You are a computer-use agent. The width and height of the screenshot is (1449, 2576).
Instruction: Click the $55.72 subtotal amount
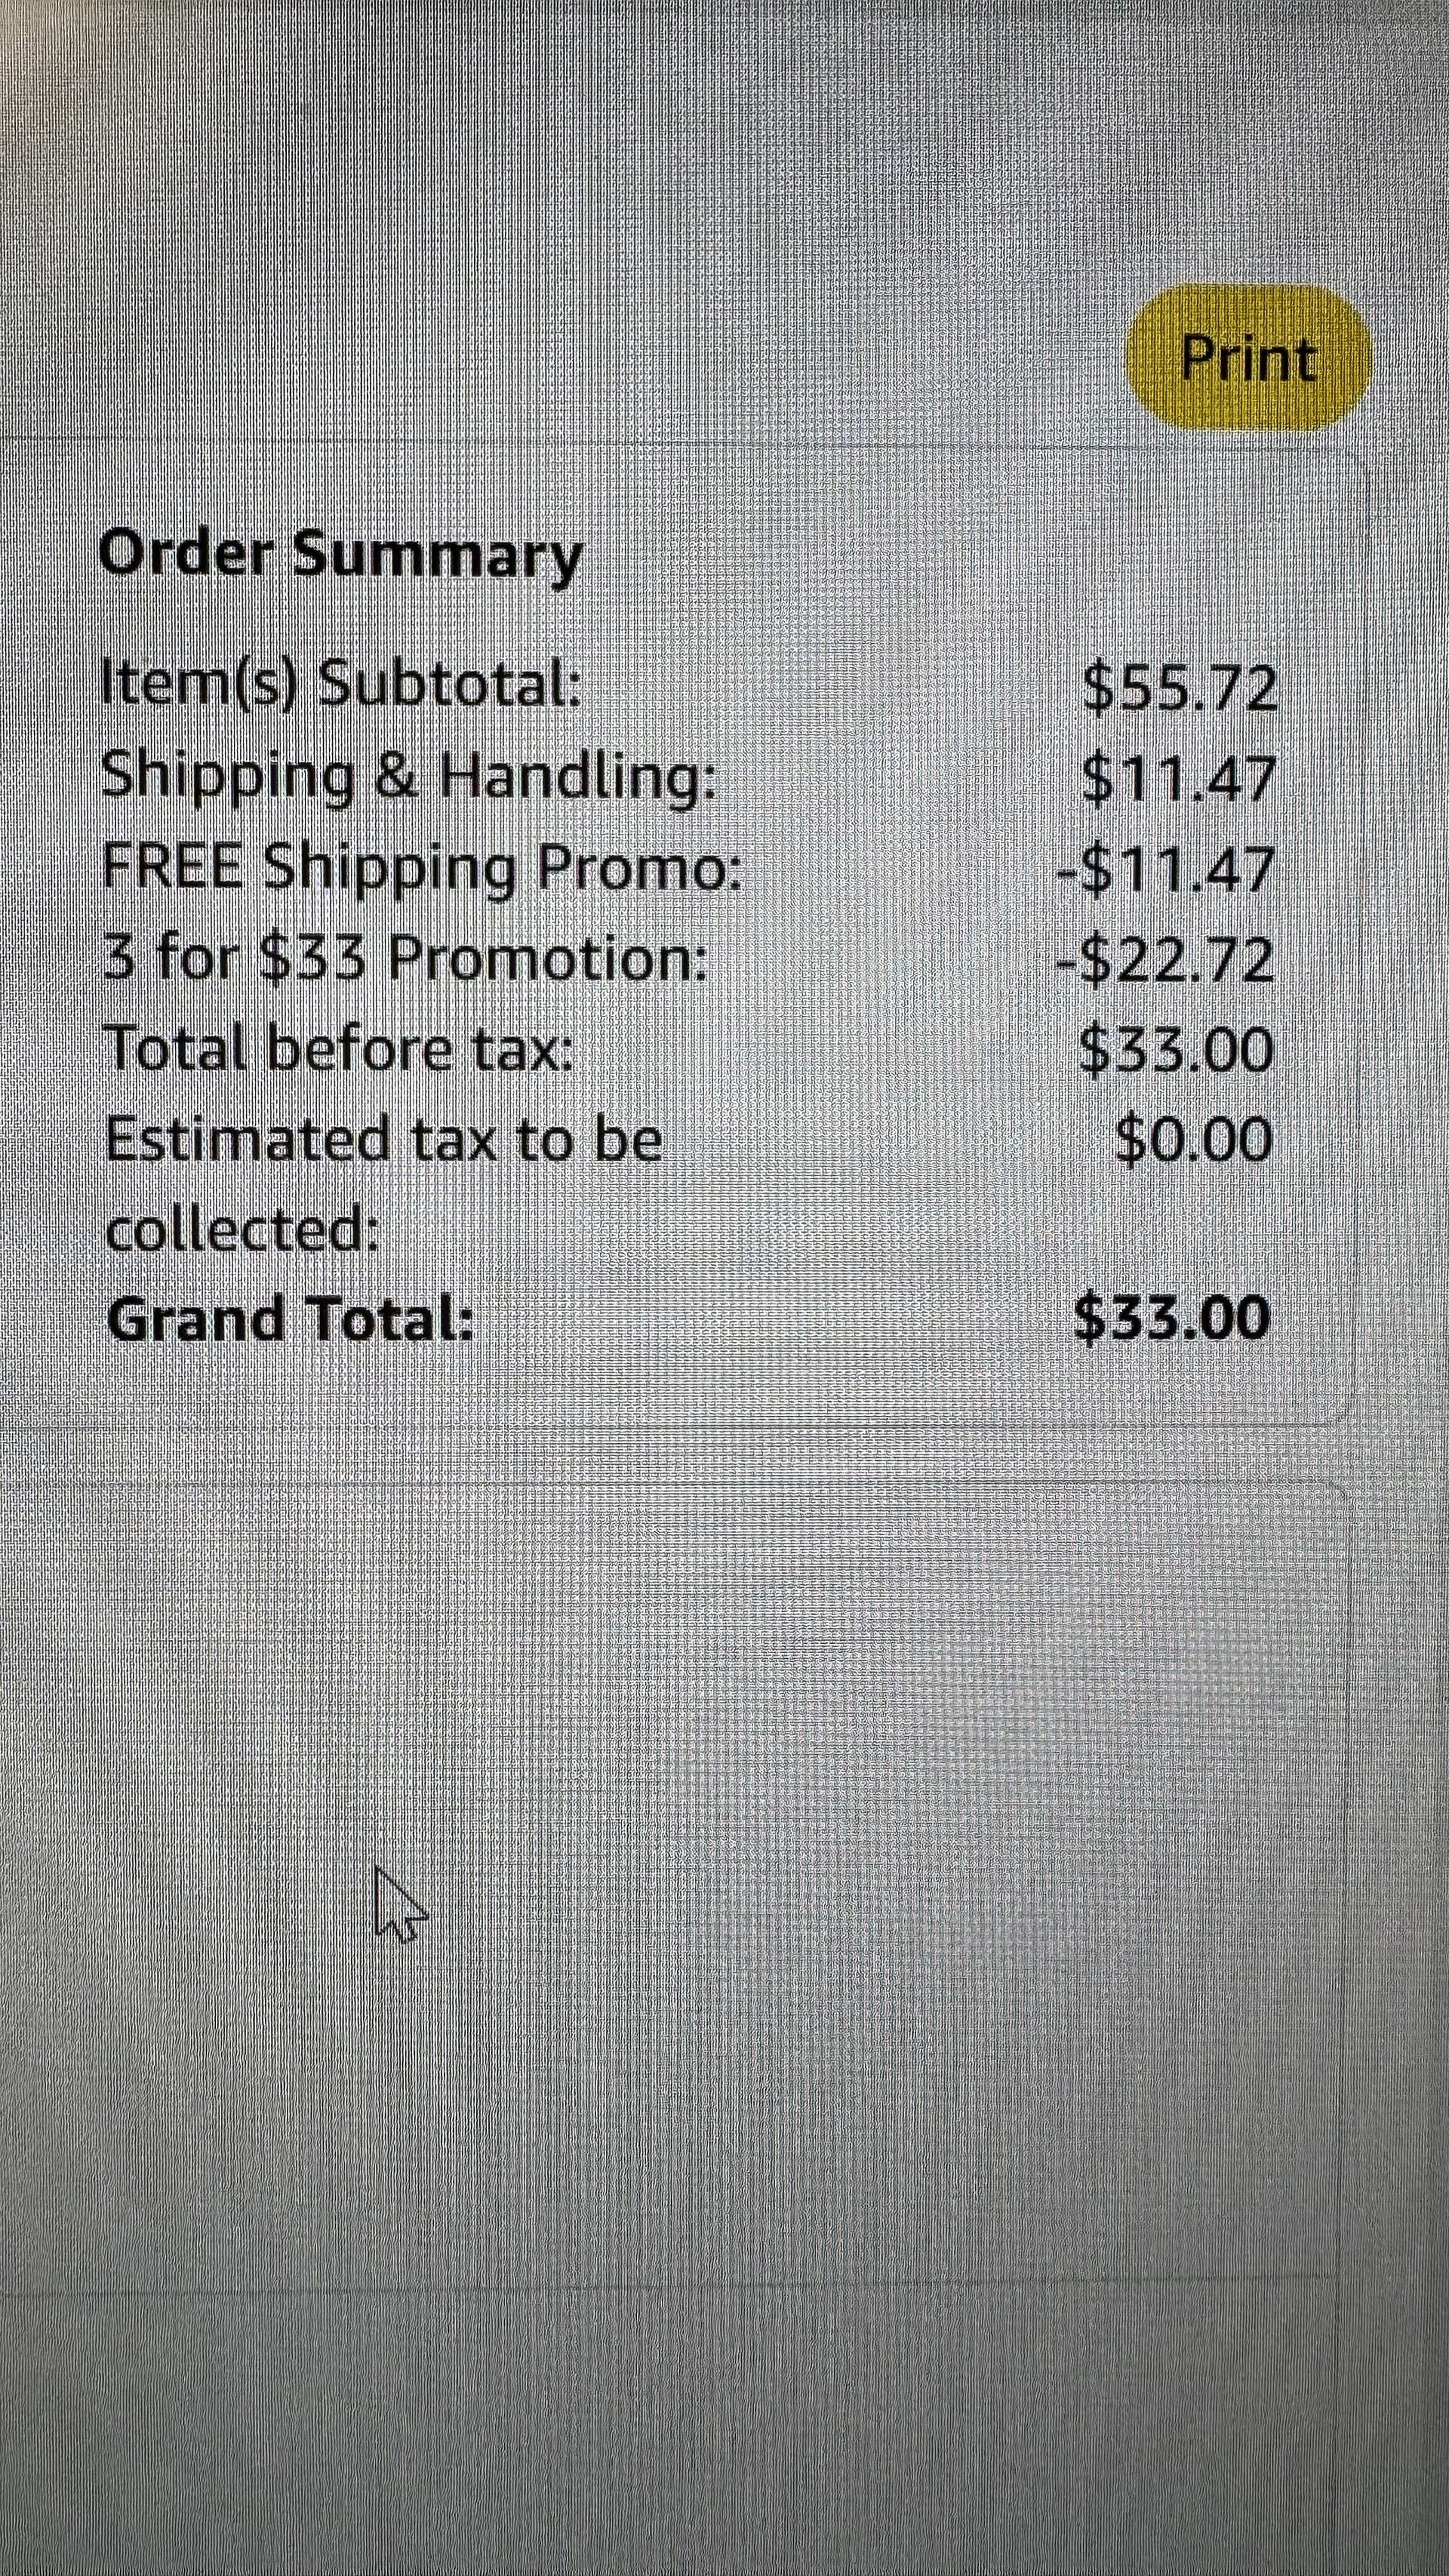coord(1180,689)
